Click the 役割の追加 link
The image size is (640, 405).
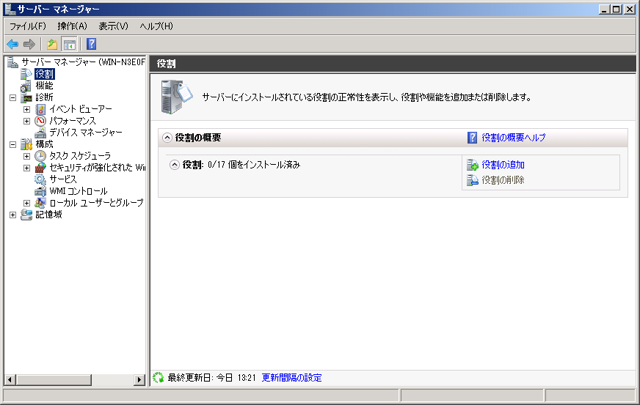[503, 165]
